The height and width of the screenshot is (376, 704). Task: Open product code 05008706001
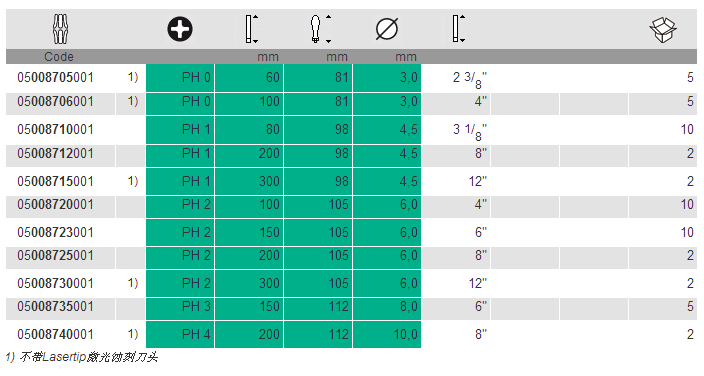pyautogui.click(x=55, y=102)
